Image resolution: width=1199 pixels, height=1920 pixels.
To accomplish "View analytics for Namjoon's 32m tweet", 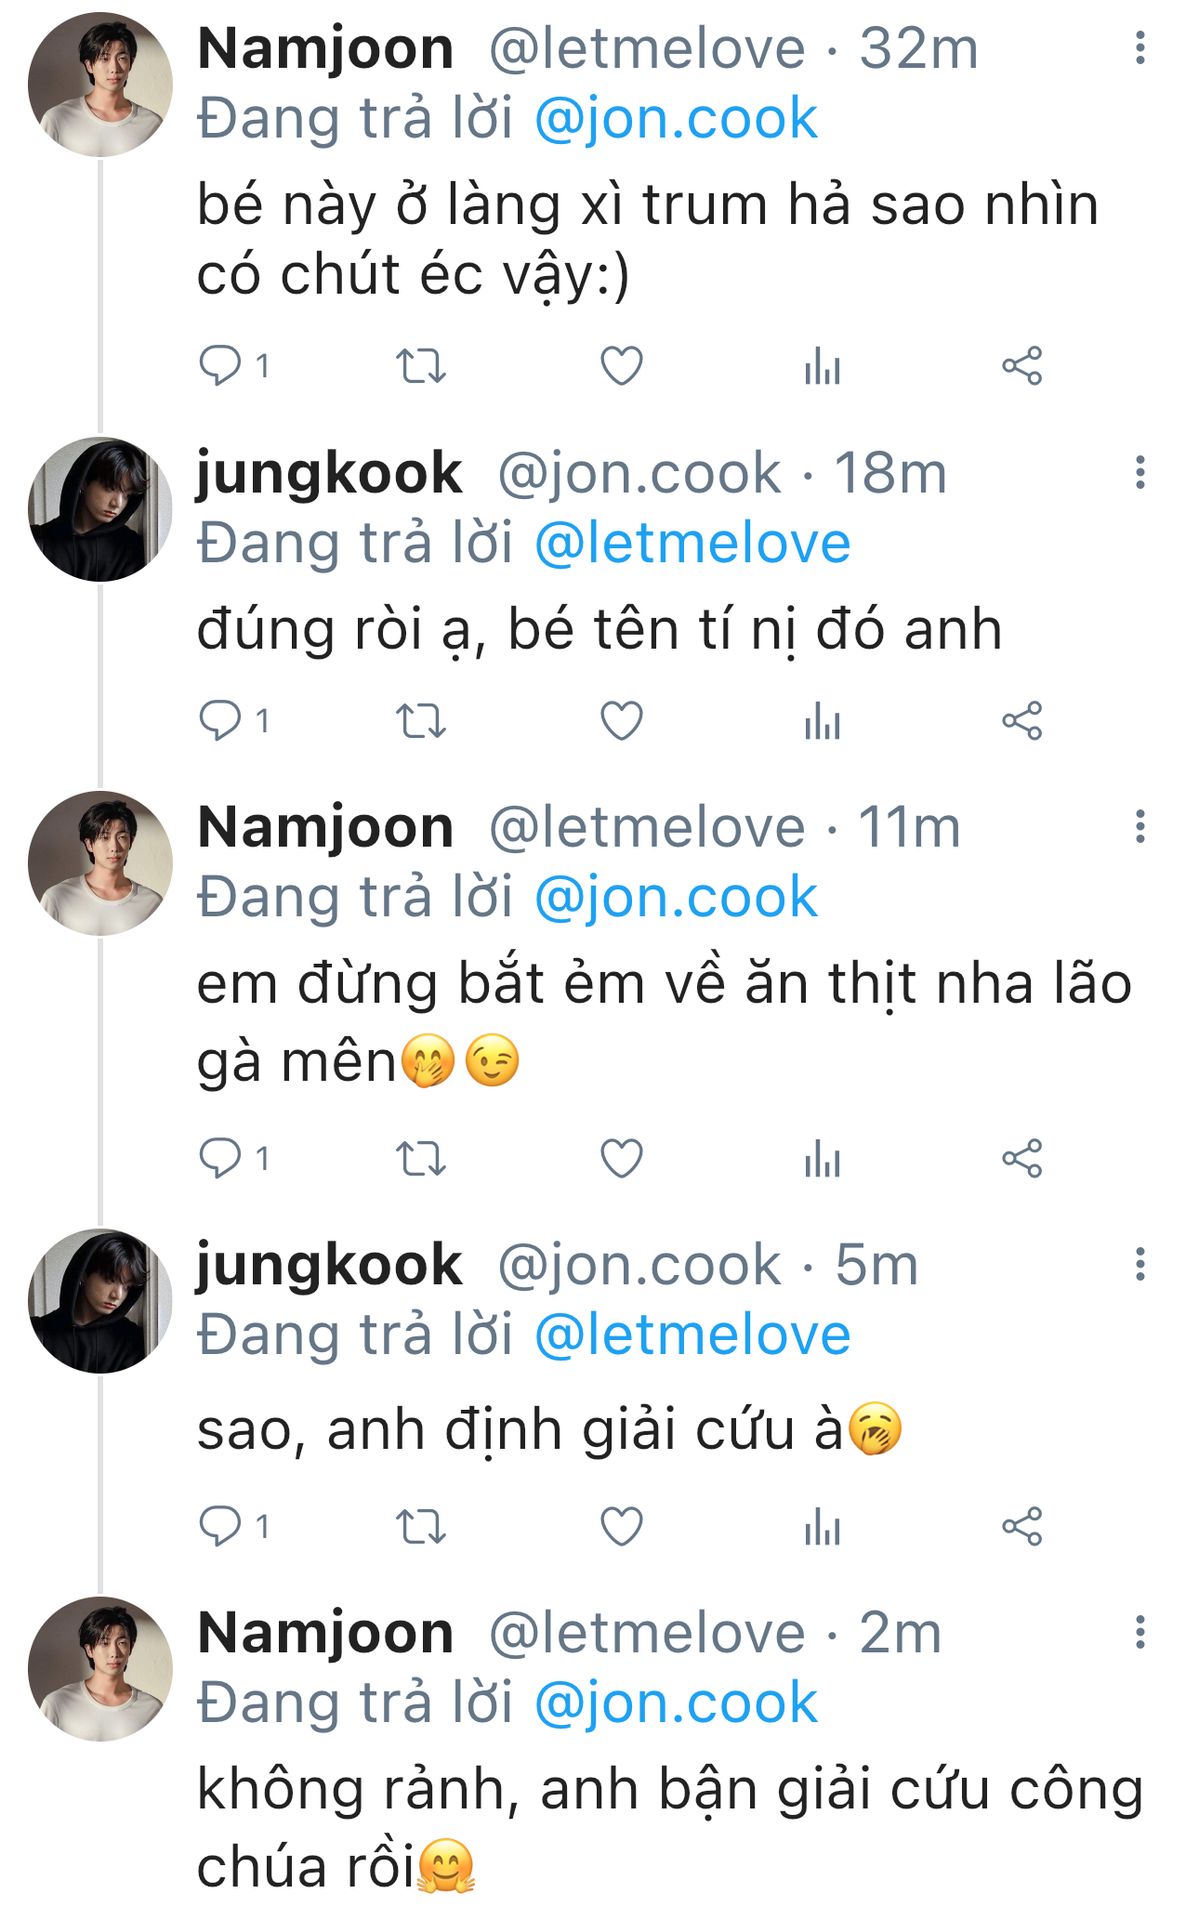I will pos(822,366).
